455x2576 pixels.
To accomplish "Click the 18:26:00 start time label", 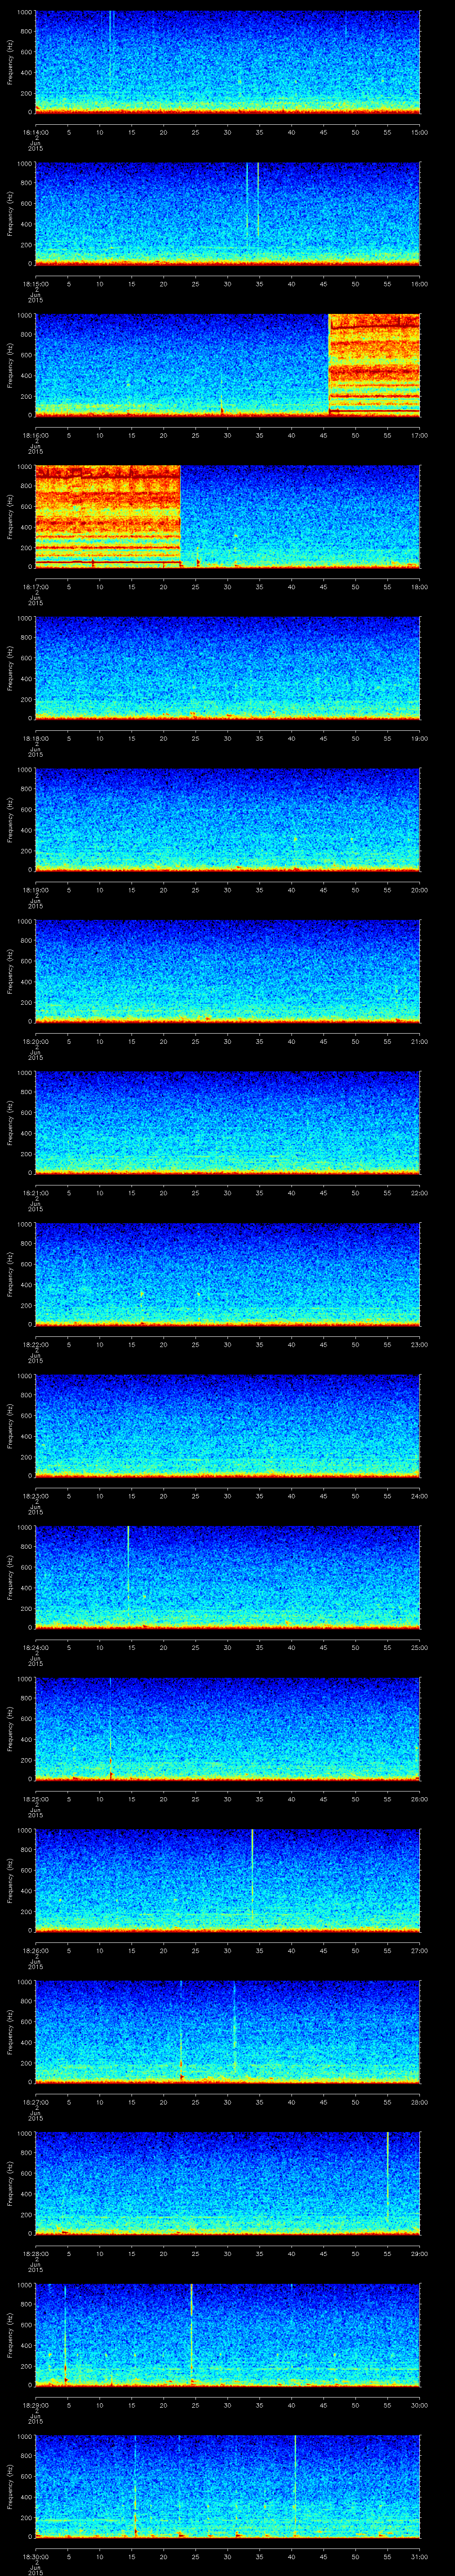I will coord(35,1950).
